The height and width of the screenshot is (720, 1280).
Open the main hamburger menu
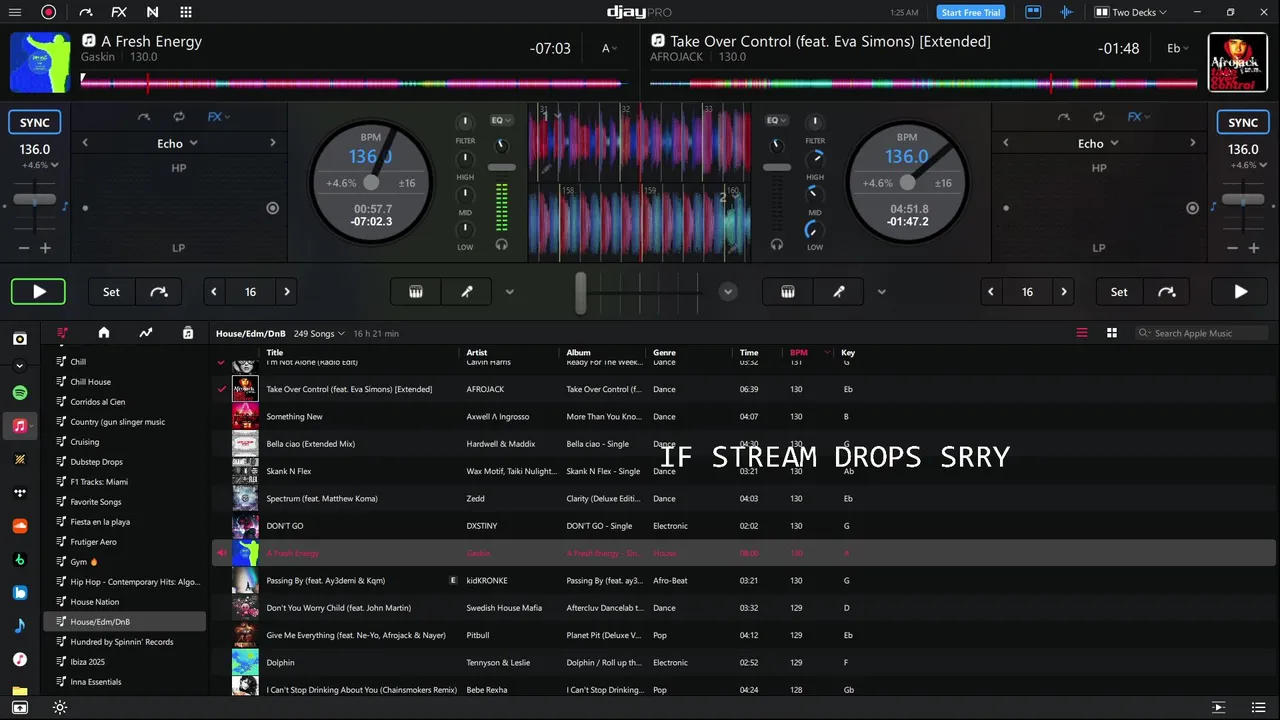coord(15,12)
